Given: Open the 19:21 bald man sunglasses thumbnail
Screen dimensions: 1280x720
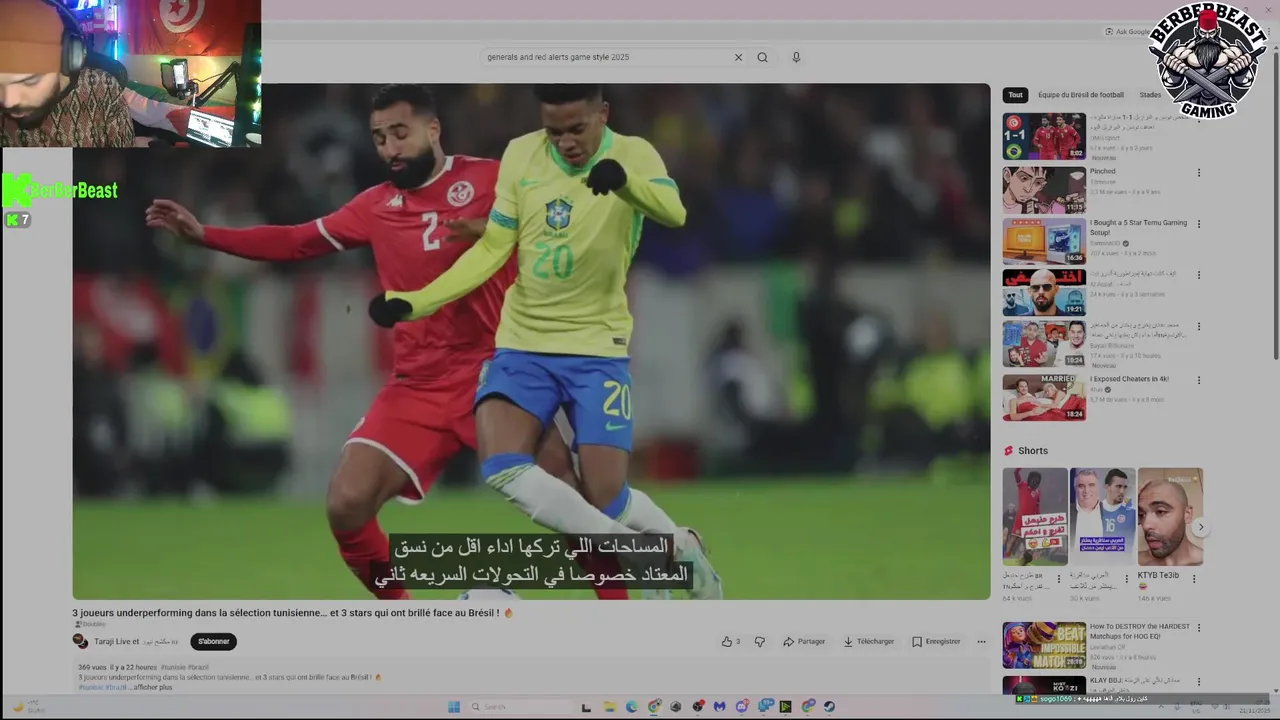Looking at the screenshot, I should [1044, 292].
